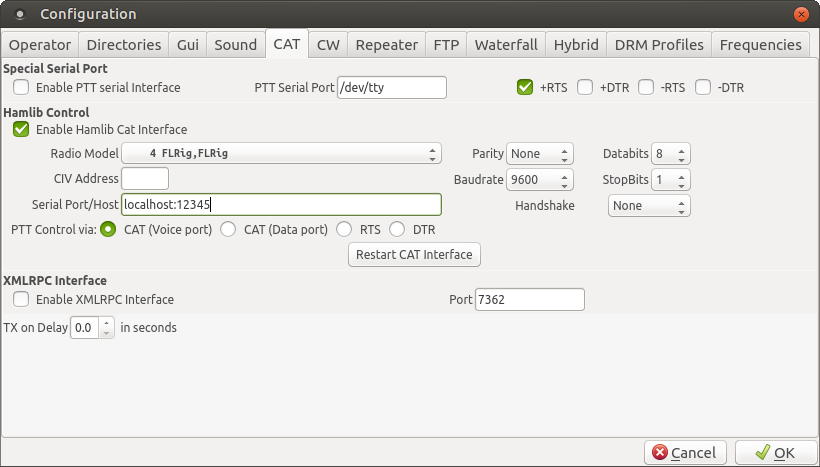Open the DRM Profiles tab
This screenshot has height=467, width=820.
pos(659,45)
